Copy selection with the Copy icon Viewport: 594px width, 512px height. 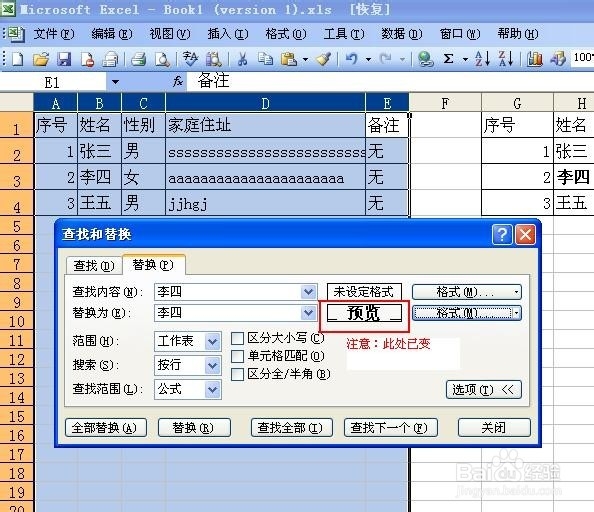265,59
